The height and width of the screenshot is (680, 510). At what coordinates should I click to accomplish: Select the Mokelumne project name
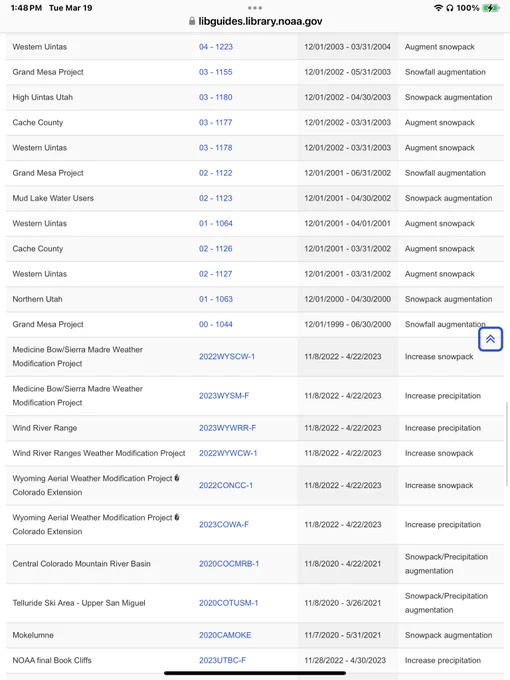(33, 635)
